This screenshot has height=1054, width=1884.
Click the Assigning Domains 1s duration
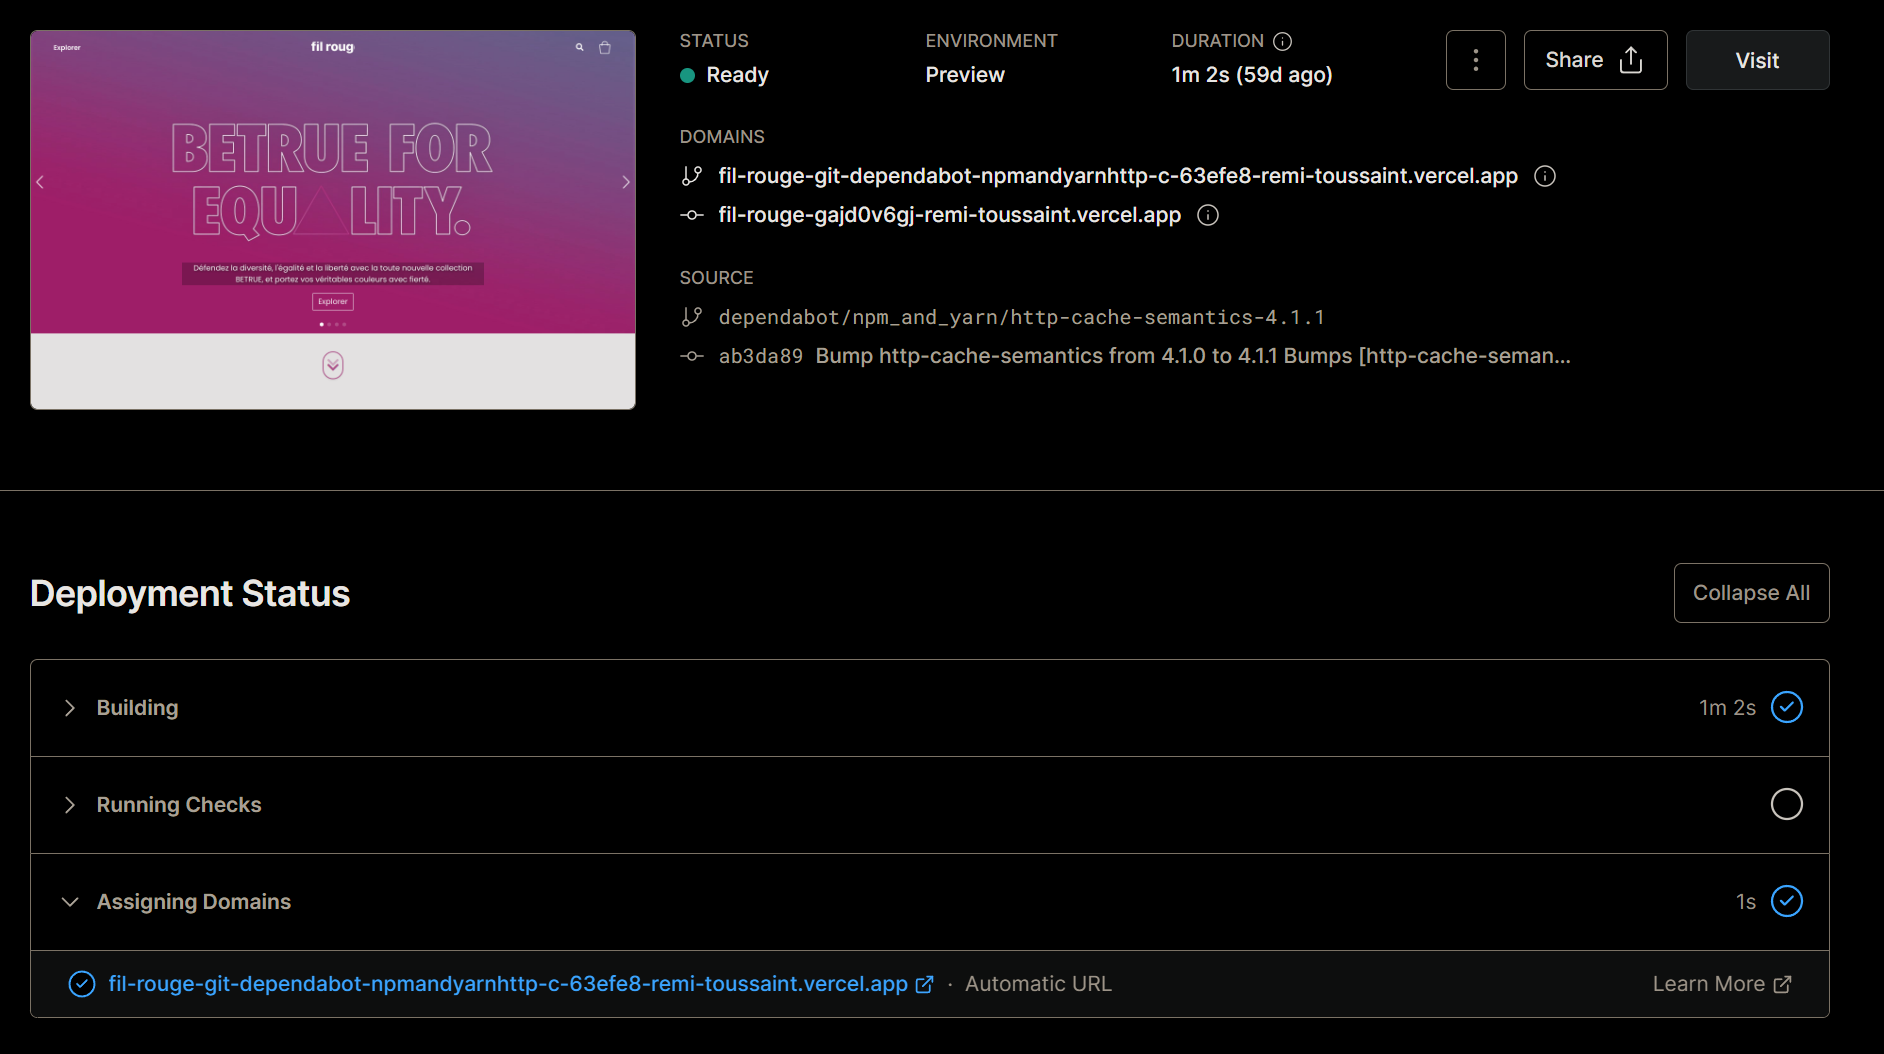click(x=1746, y=902)
